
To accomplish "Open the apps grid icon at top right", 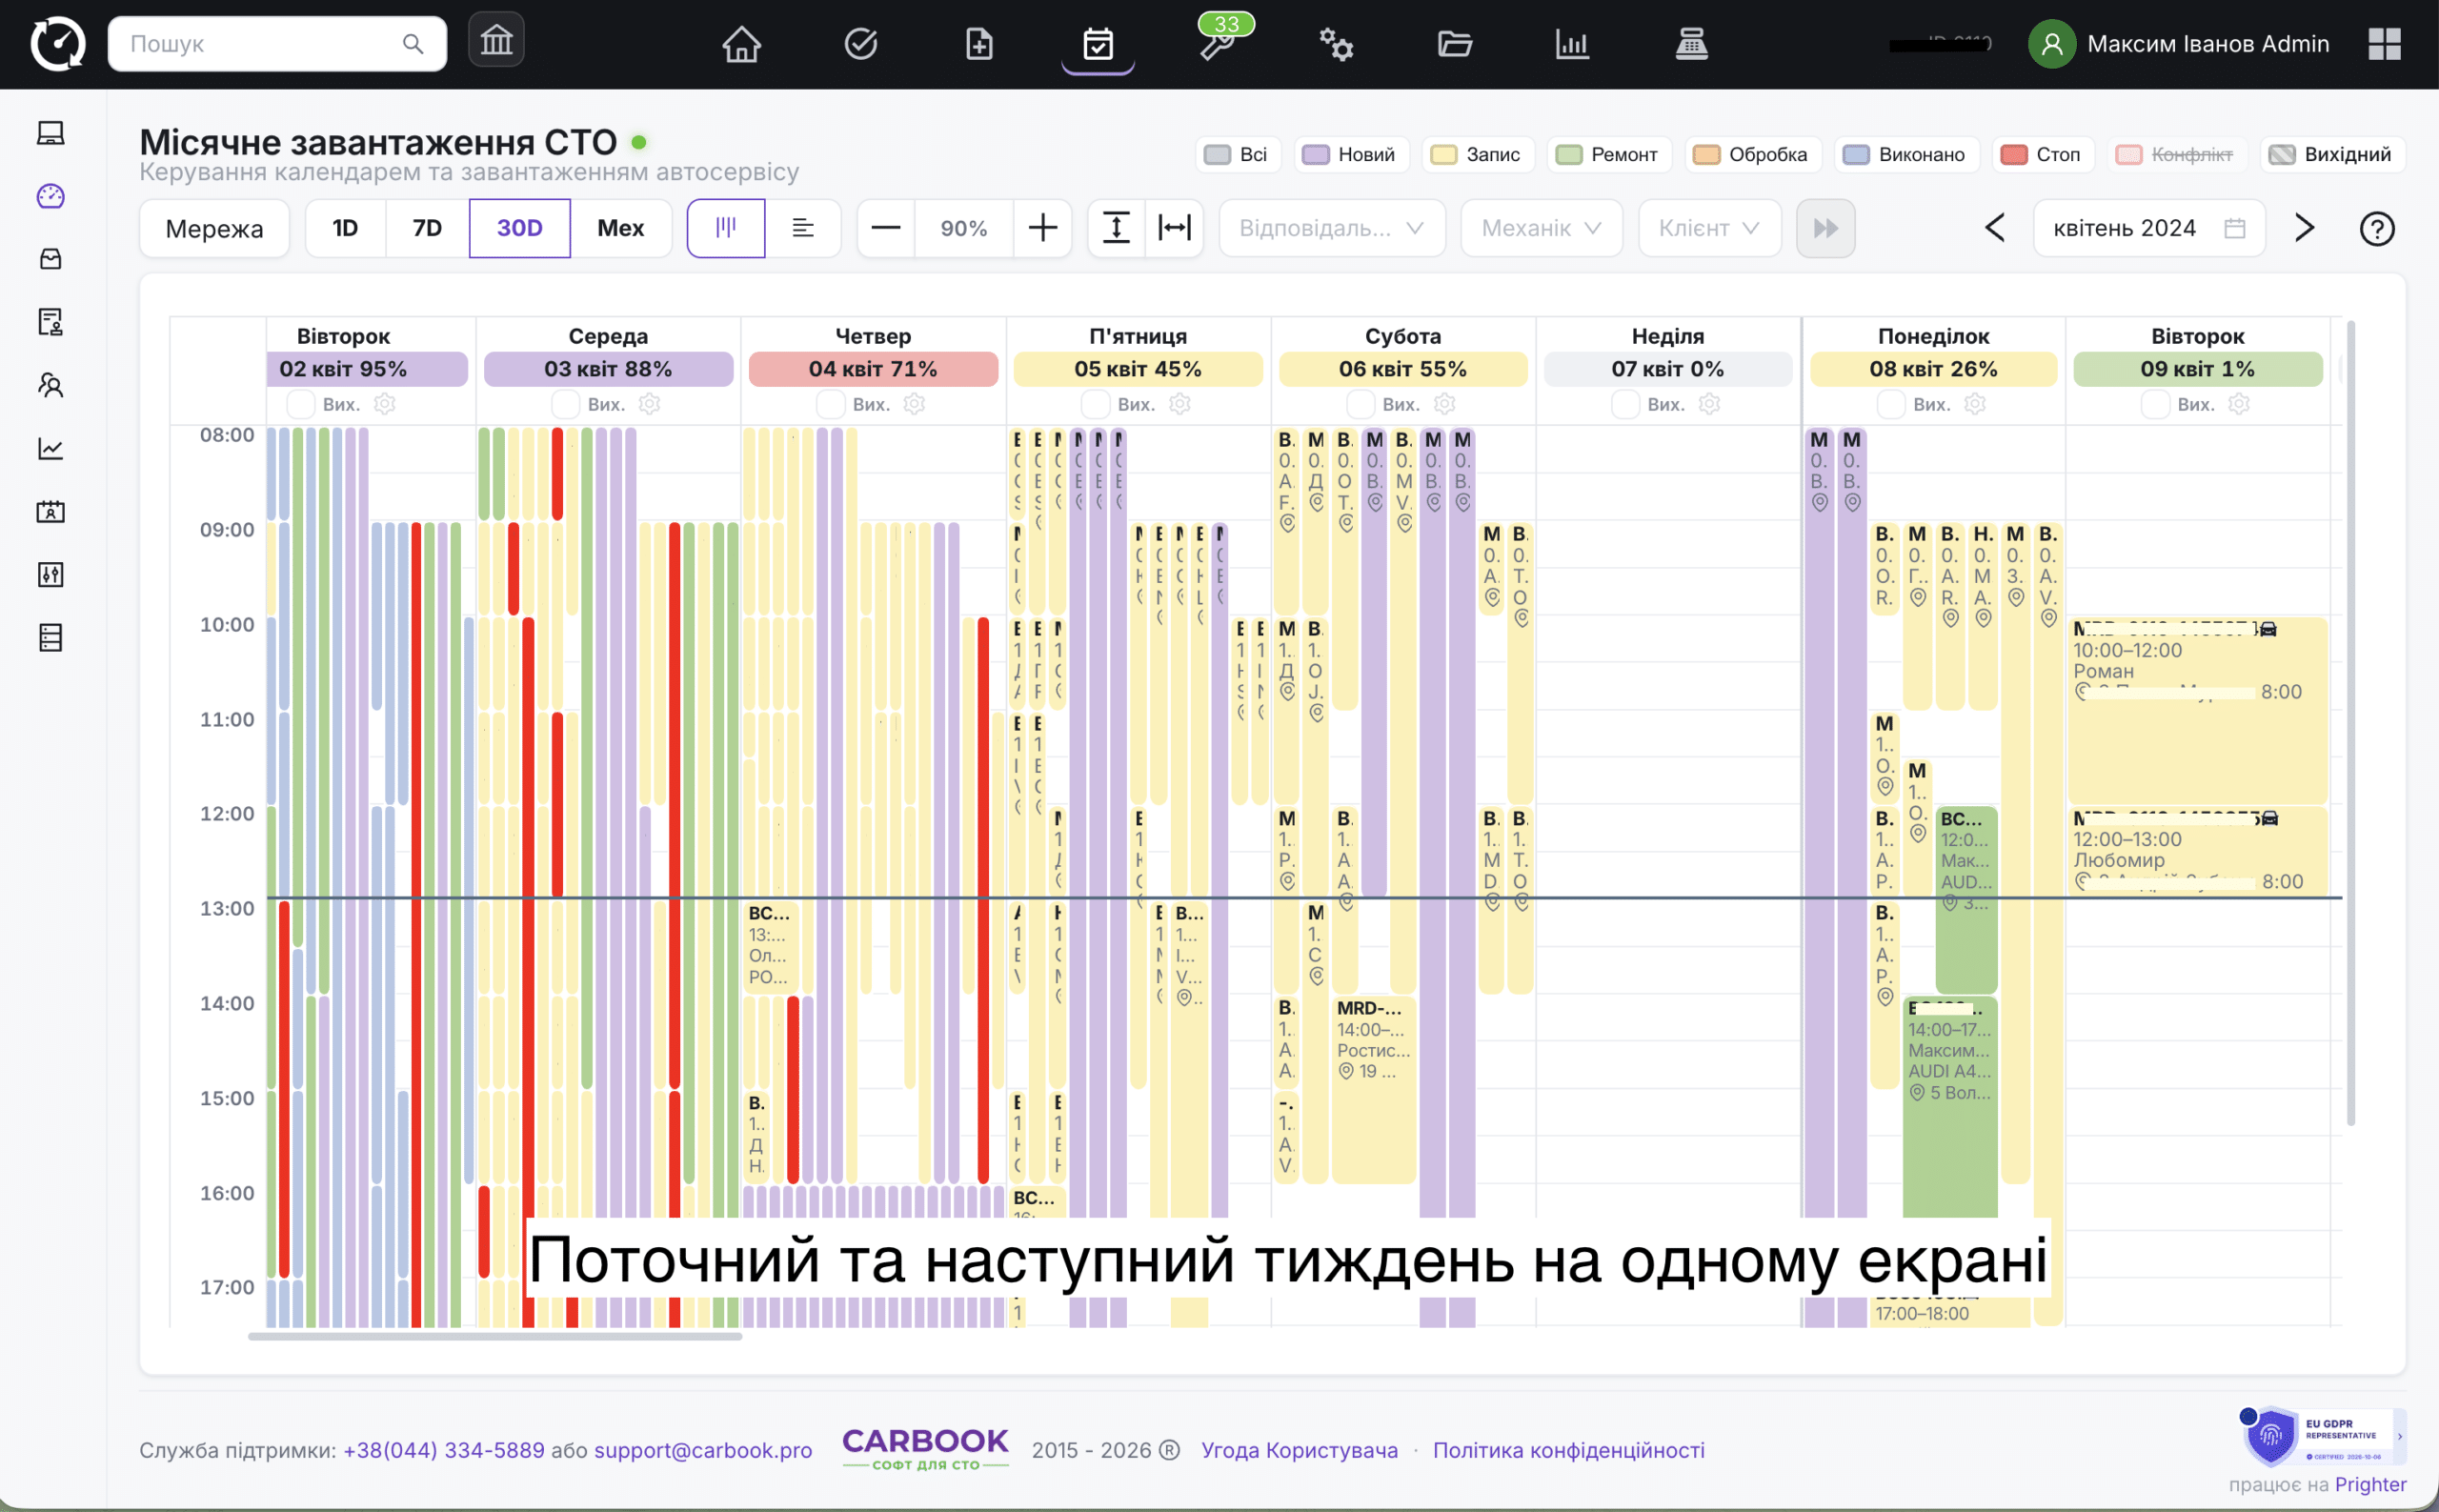I will [2384, 44].
